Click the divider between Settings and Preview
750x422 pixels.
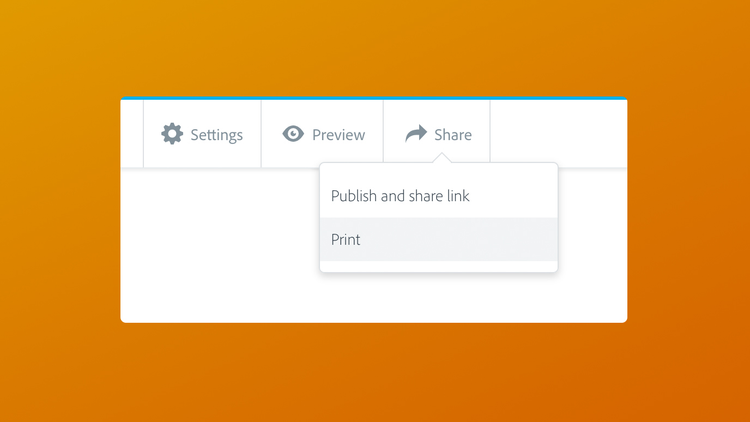(261, 134)
